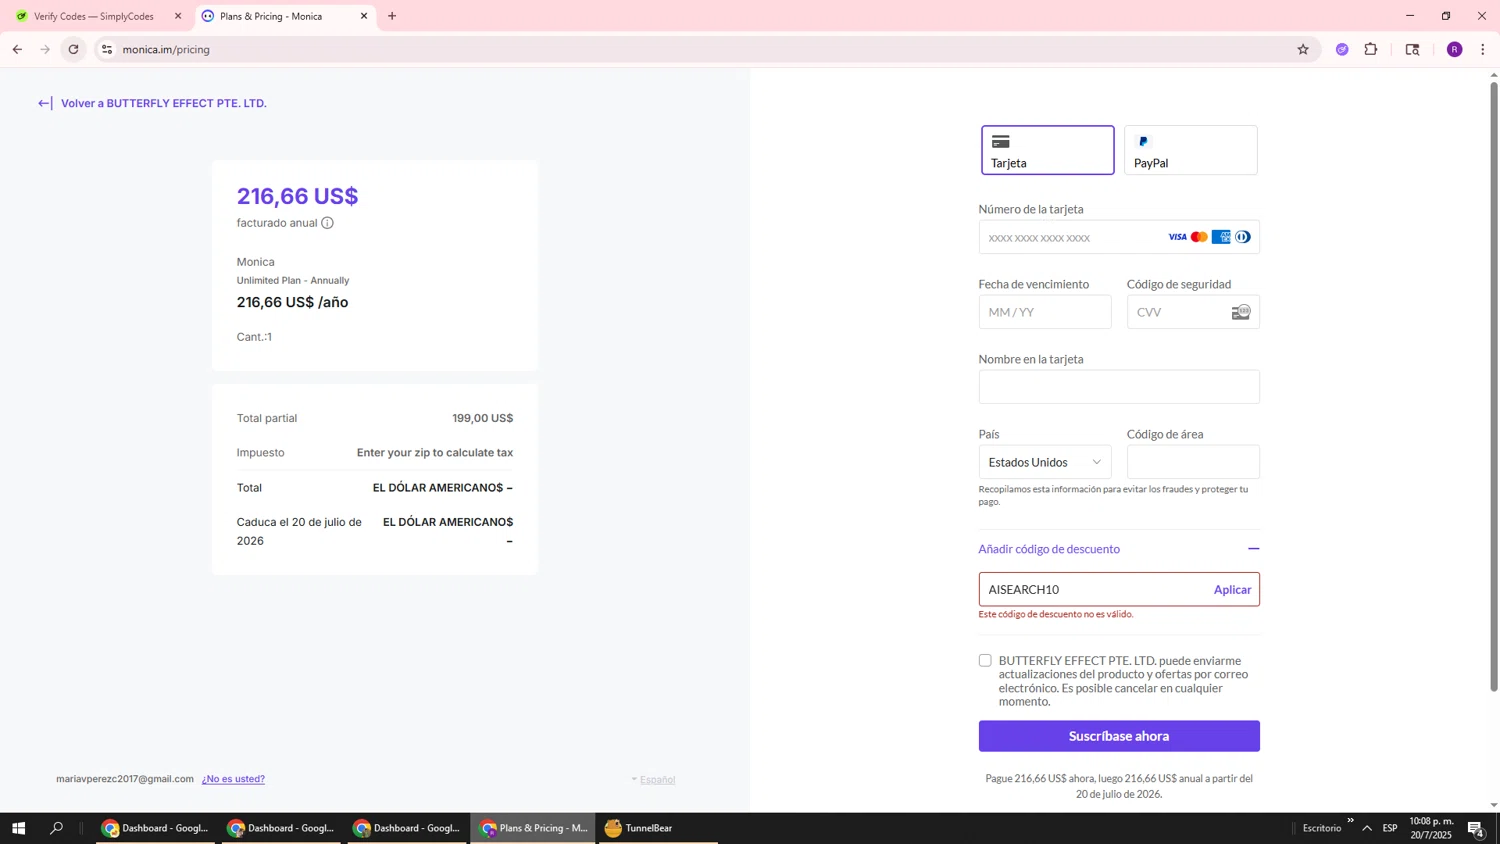
Task: Click the address bar URL monica.im/pricing
Action: (166, 49)
